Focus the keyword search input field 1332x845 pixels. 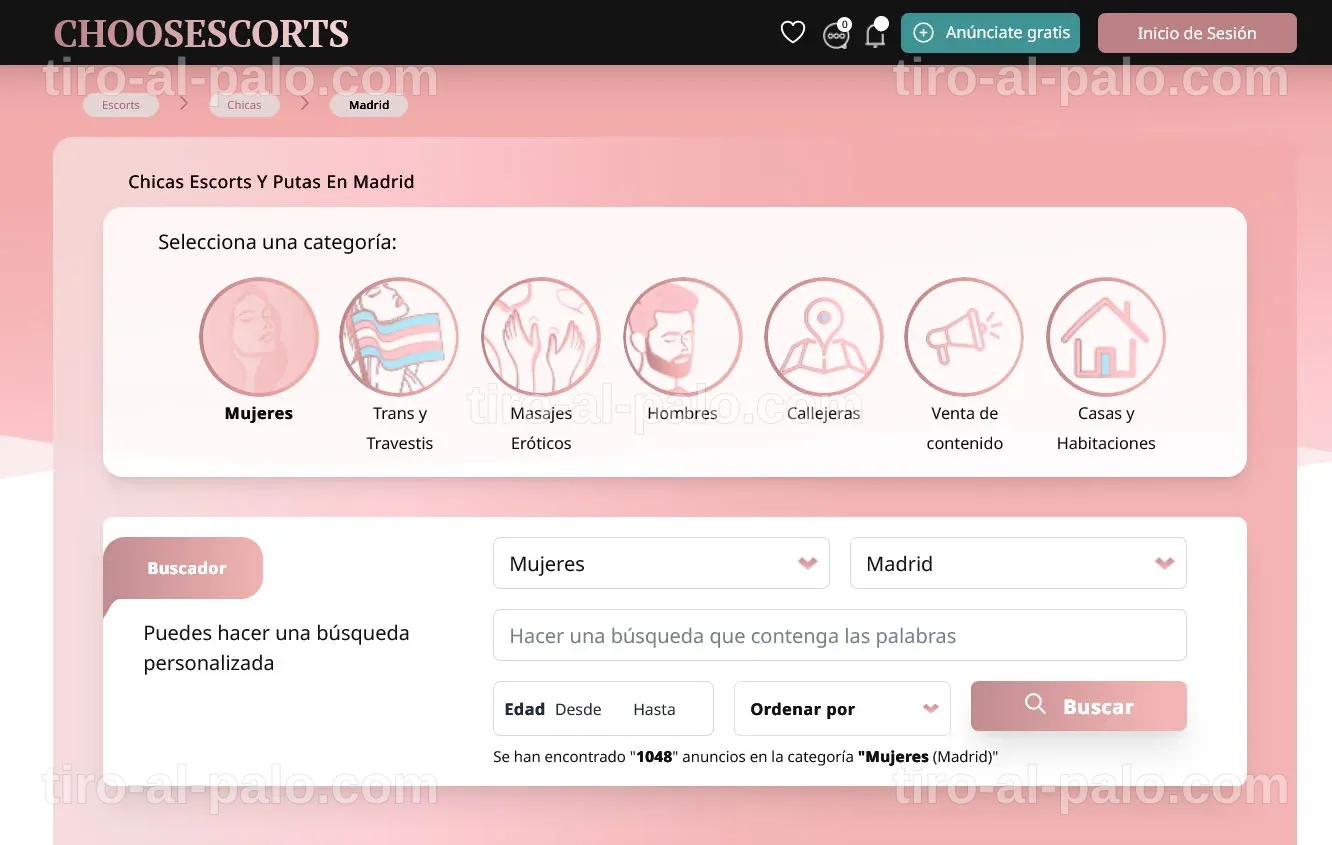click(840, 635)
